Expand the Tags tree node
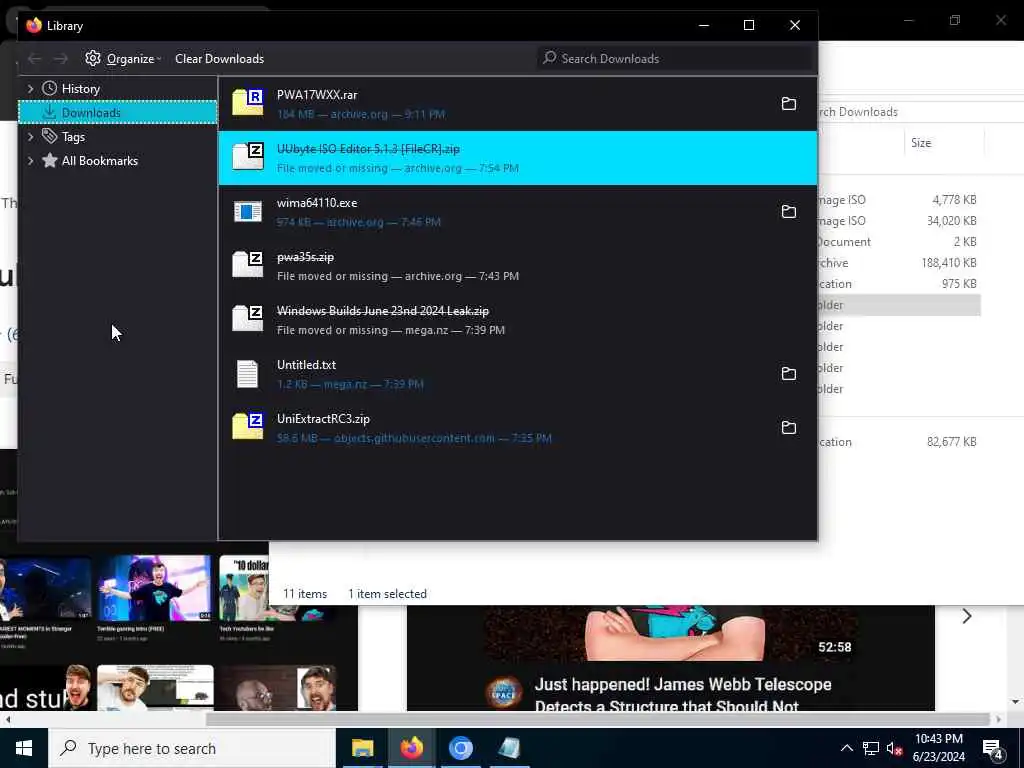The image size is (1024, 768). [x=30, y=136]
